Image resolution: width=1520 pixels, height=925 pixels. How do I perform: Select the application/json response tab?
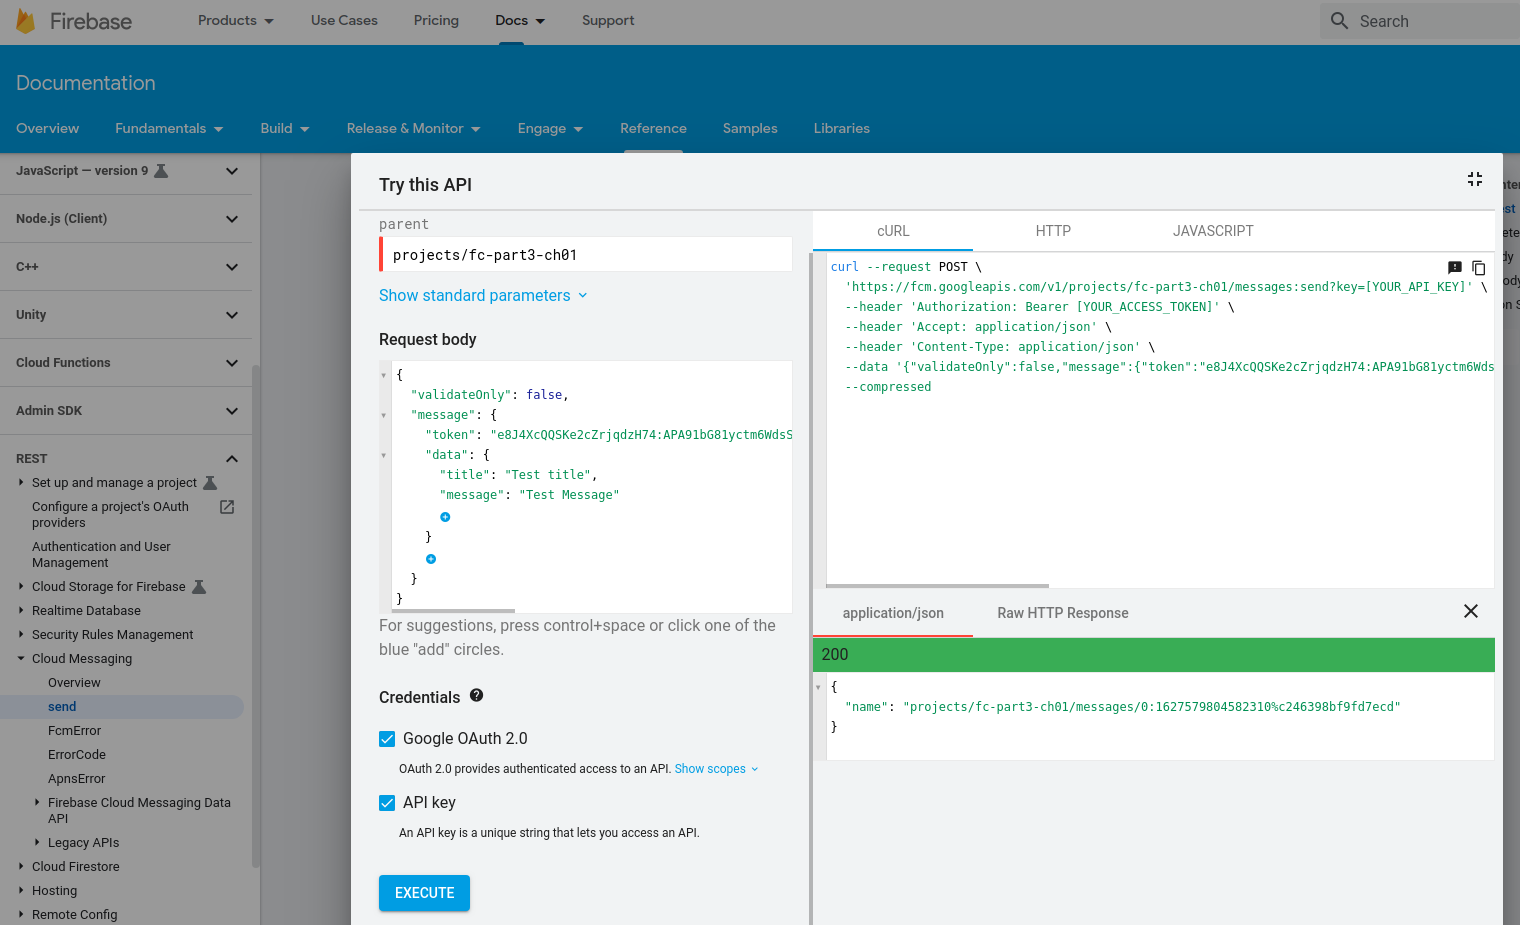pyautogui.click(x=893, y=613)
